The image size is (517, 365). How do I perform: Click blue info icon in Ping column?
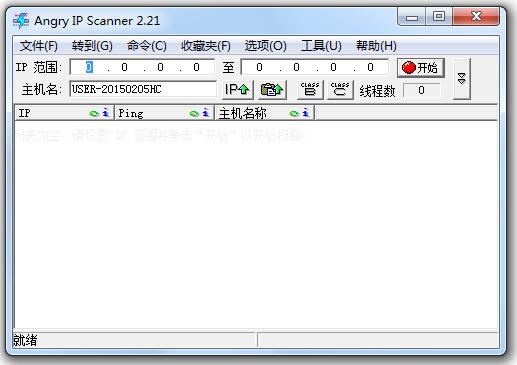click(206, 113)
